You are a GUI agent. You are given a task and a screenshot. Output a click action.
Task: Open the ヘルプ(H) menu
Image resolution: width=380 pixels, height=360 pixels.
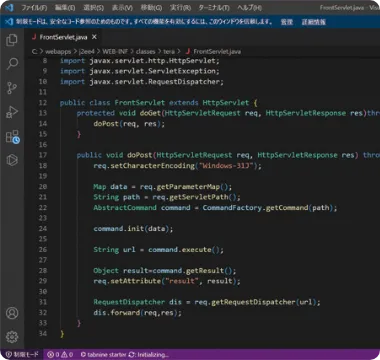point(250,7)
